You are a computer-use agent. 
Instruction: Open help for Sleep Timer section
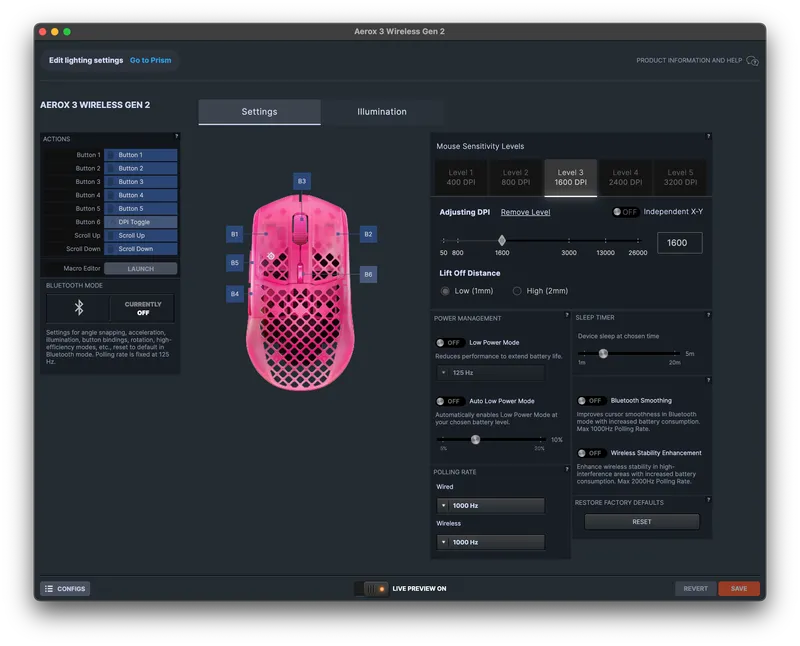coord(708,315)
